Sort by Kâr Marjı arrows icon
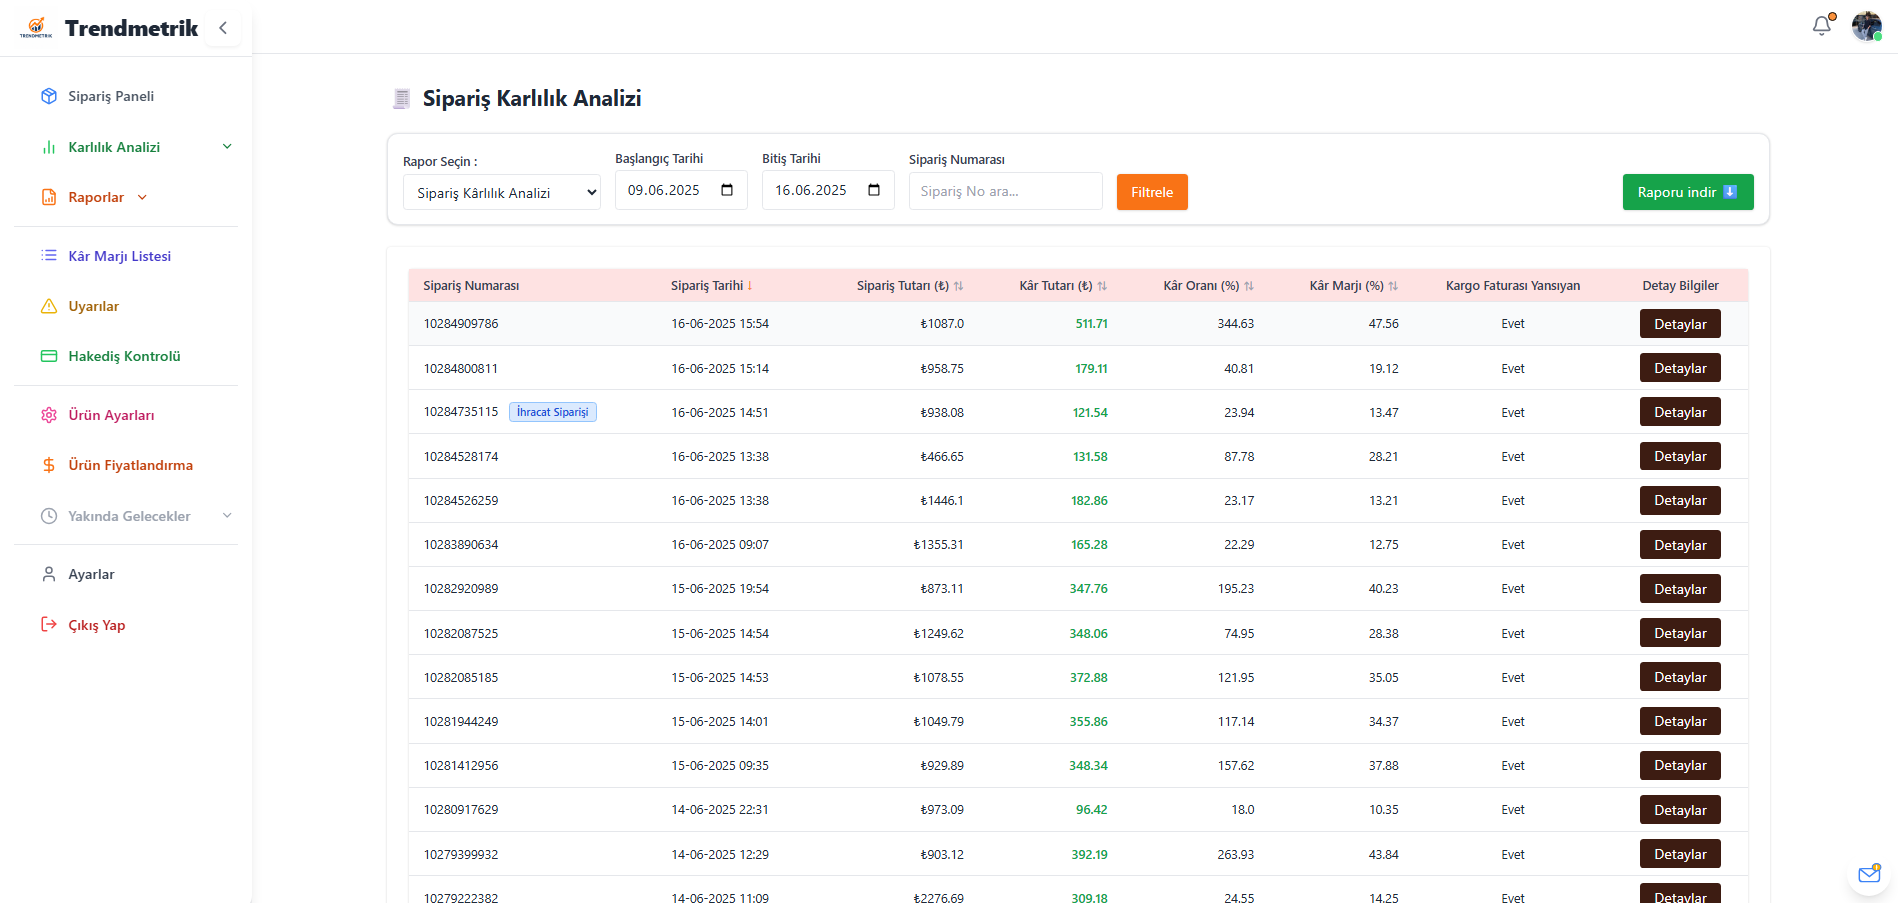This screenshot has height=903, width=1898. 1393,286
